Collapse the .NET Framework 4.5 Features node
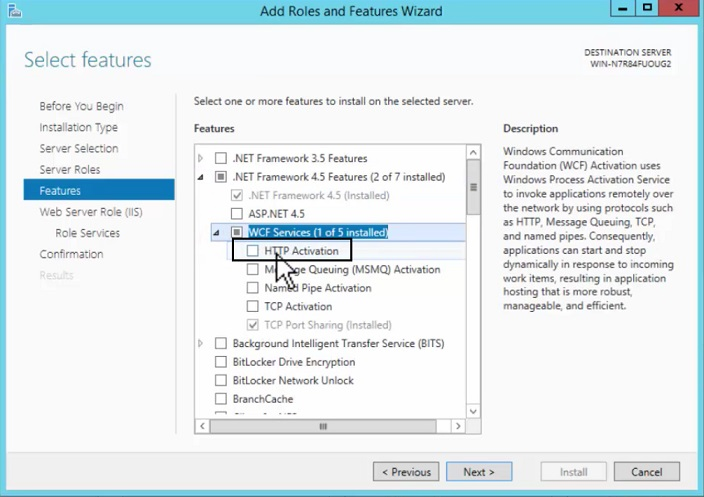This screenshot has width=704, height=497. point(201,177)
